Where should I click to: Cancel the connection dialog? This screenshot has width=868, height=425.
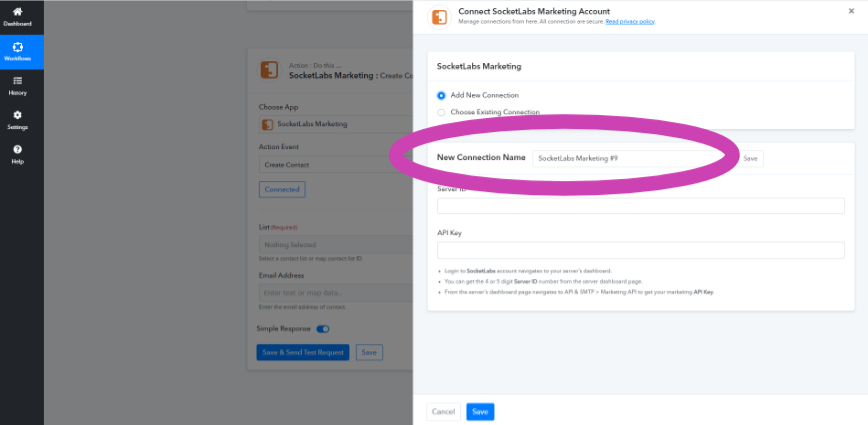pyautogui.click(x=443, y=412)
